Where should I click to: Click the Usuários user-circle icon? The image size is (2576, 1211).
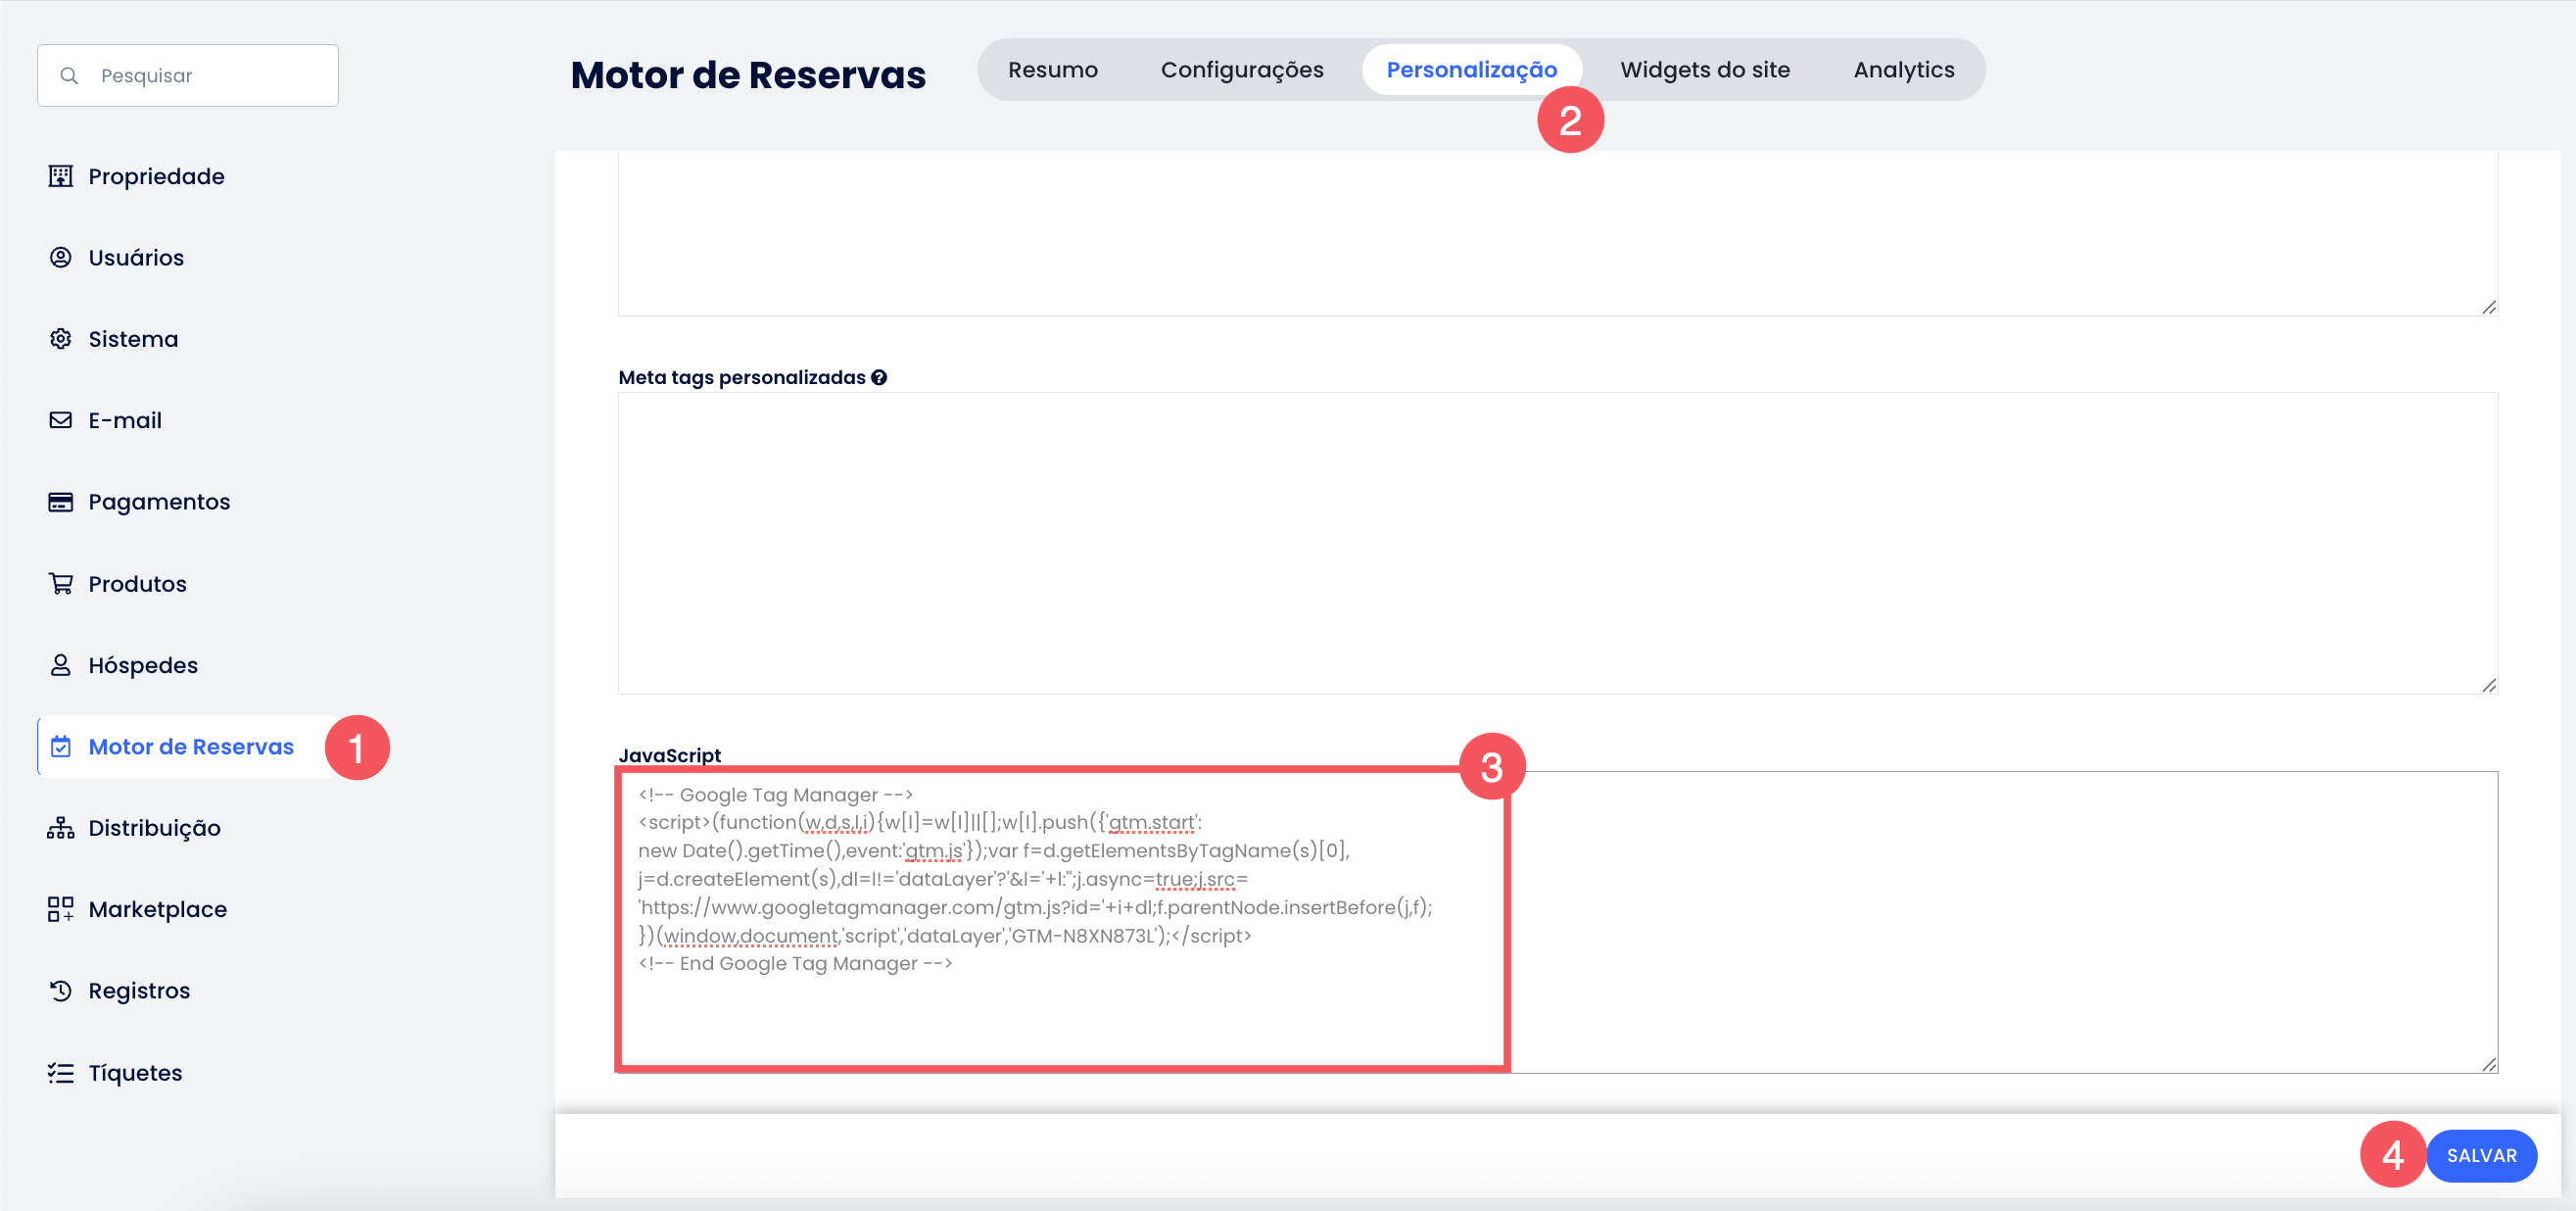pos(60,257)
